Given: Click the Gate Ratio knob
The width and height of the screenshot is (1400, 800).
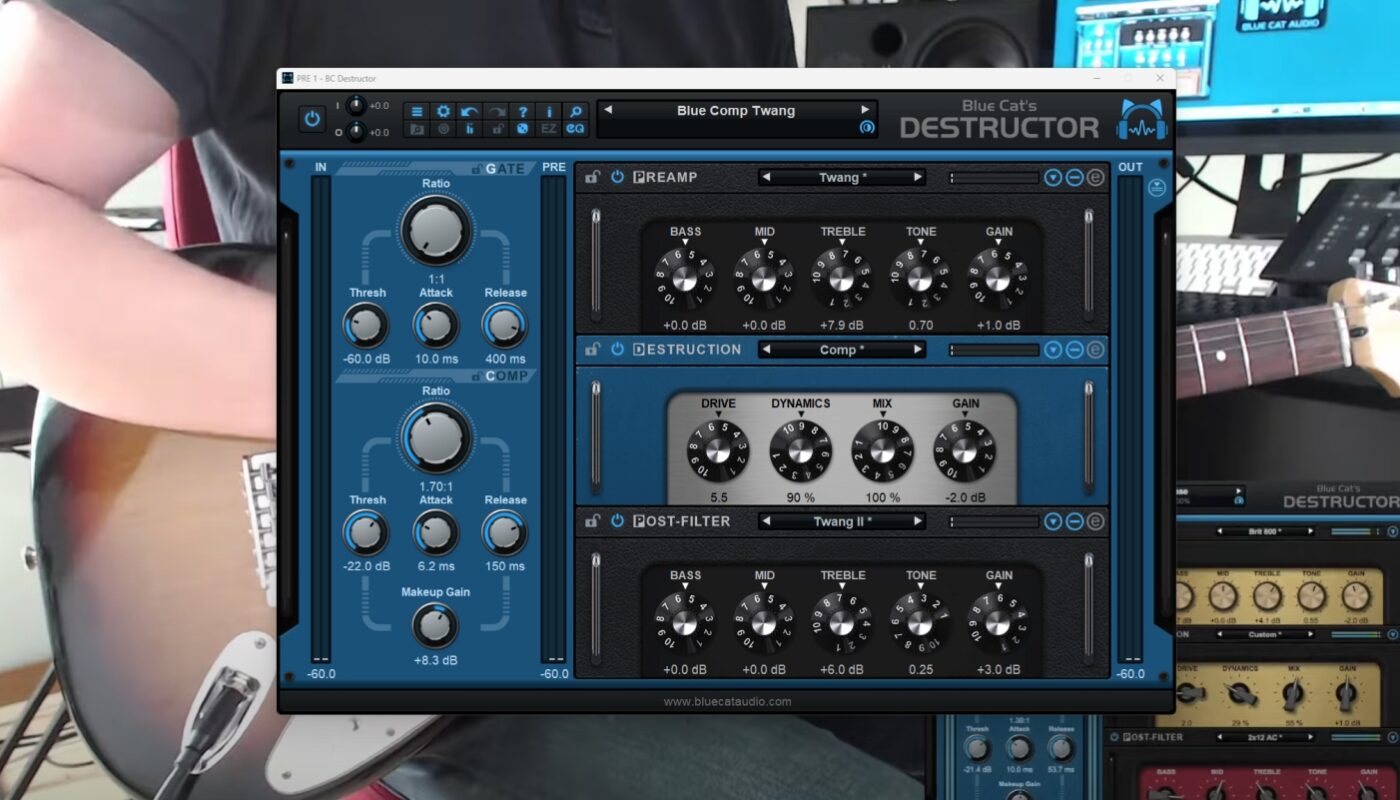Looking at the screenshot, I should (436, 230).
